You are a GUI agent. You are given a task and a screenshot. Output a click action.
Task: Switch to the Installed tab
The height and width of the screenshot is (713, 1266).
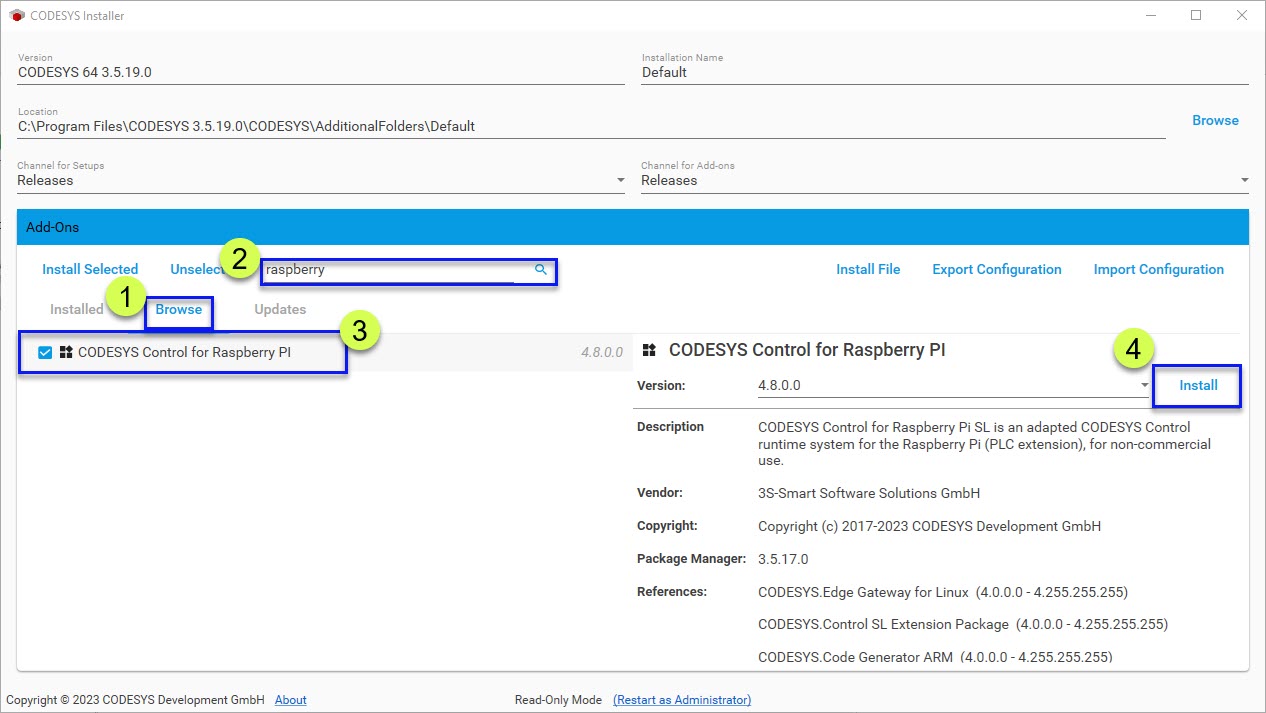click(75, 309)
